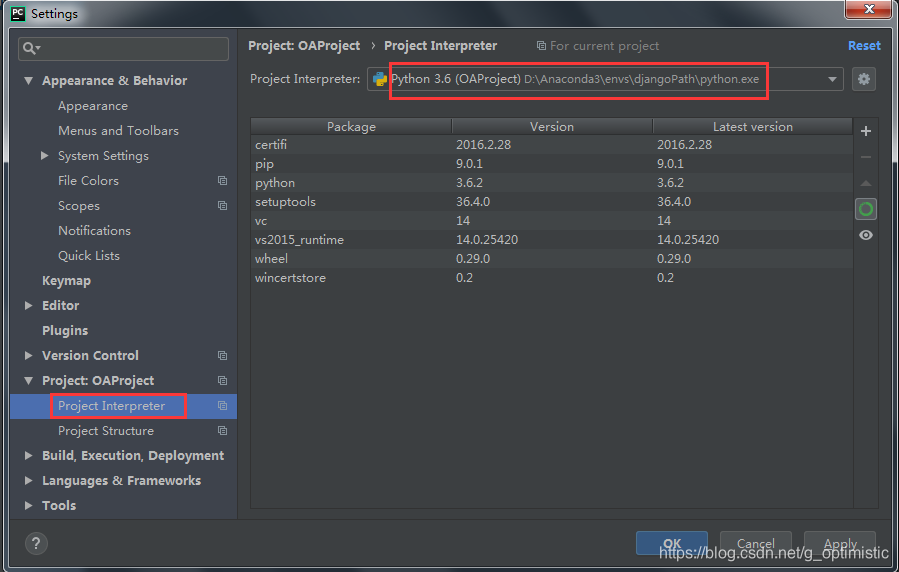Select the certifi package row
Viewport: 899px width, 572px height.
(x=552, y=144)
